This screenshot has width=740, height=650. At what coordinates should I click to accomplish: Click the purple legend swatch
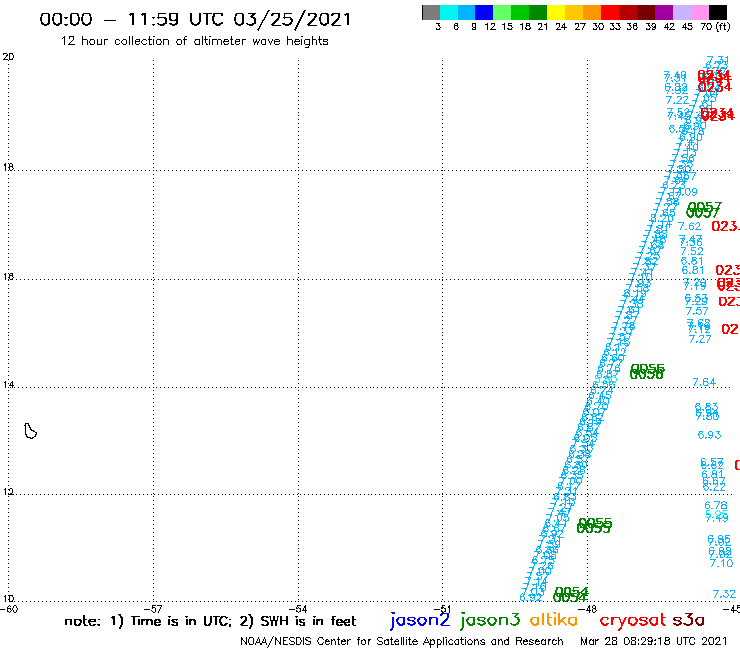click(x=664, y=12)
